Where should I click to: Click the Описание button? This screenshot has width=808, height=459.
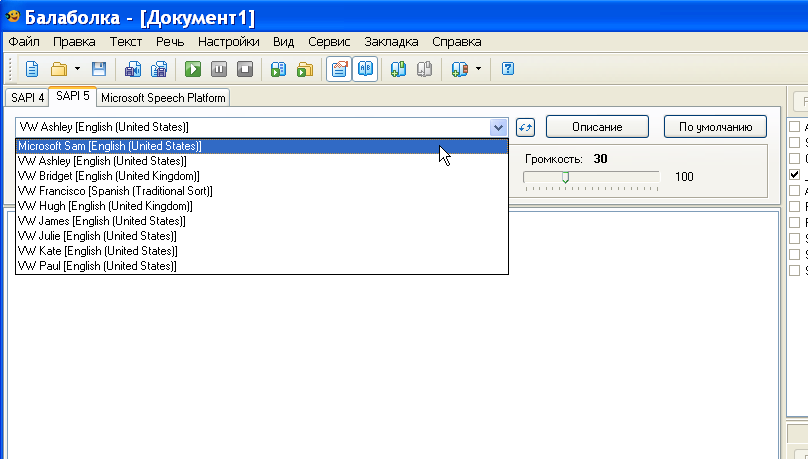pos(597,127)
